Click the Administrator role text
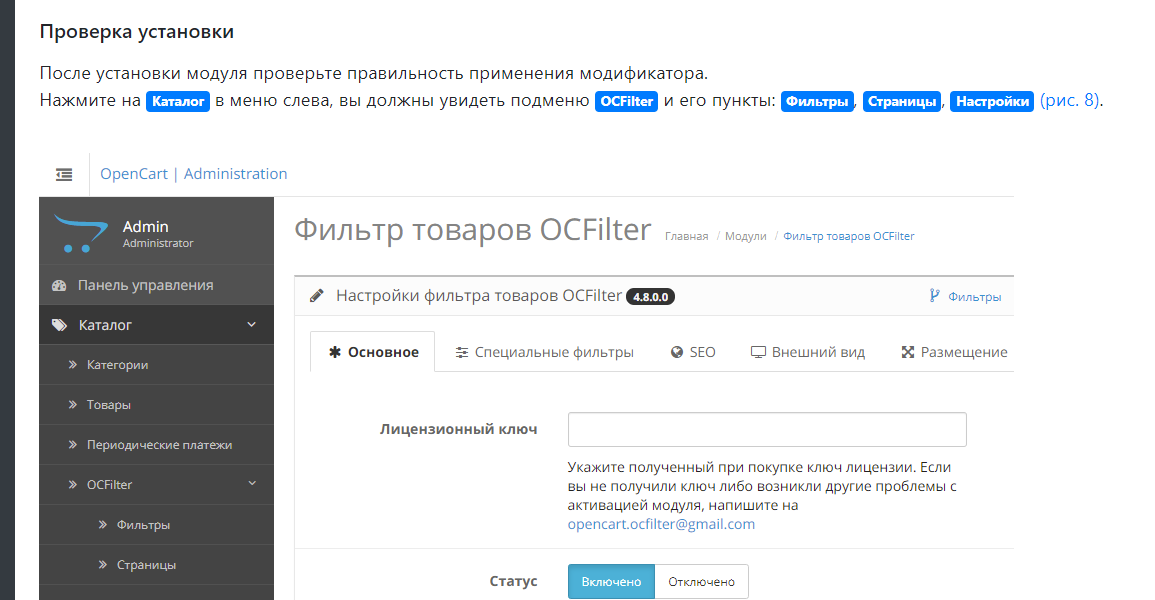The height and width of the screenshot is (600, 1155). tap(158, 244)
